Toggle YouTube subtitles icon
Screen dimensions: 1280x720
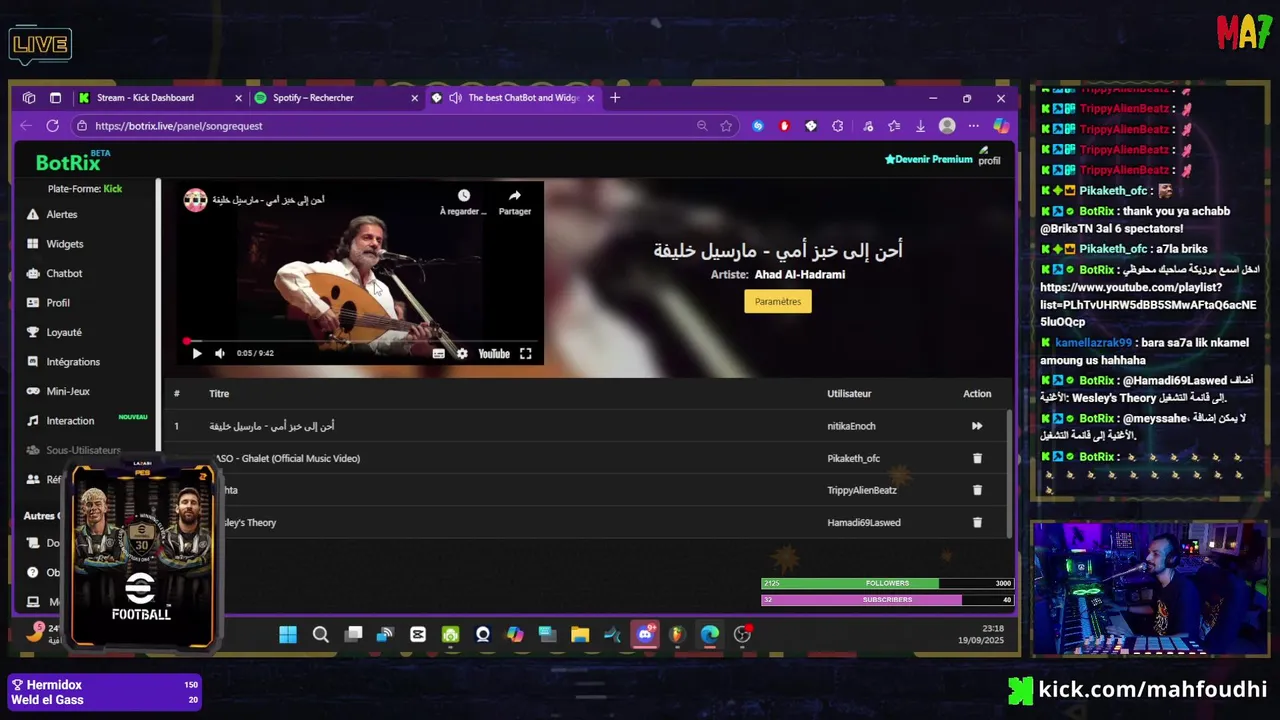438,353
